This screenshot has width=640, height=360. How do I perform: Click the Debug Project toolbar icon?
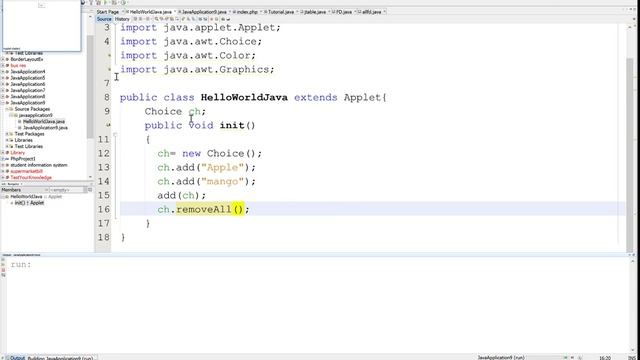pyautogui.click(x=114, y=2)
